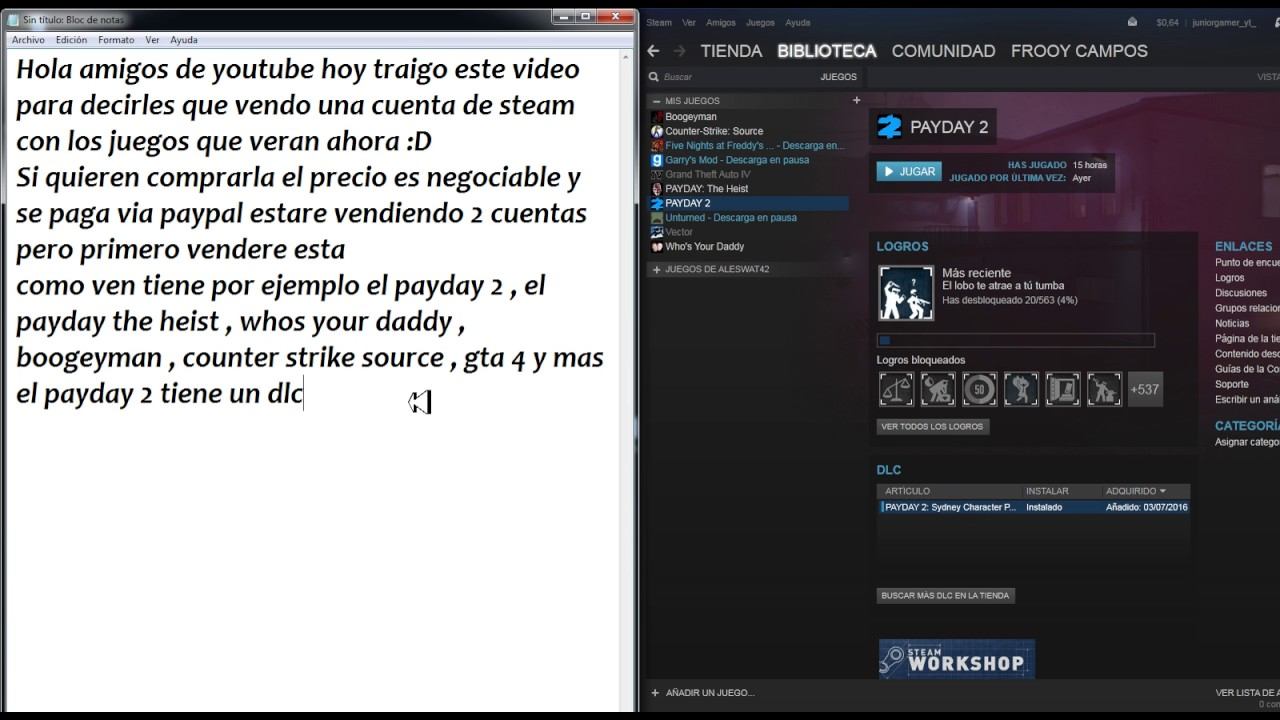
Task: Select PAYDAY 2: Sydney Character Pack DLC row
Action: 1033,507
